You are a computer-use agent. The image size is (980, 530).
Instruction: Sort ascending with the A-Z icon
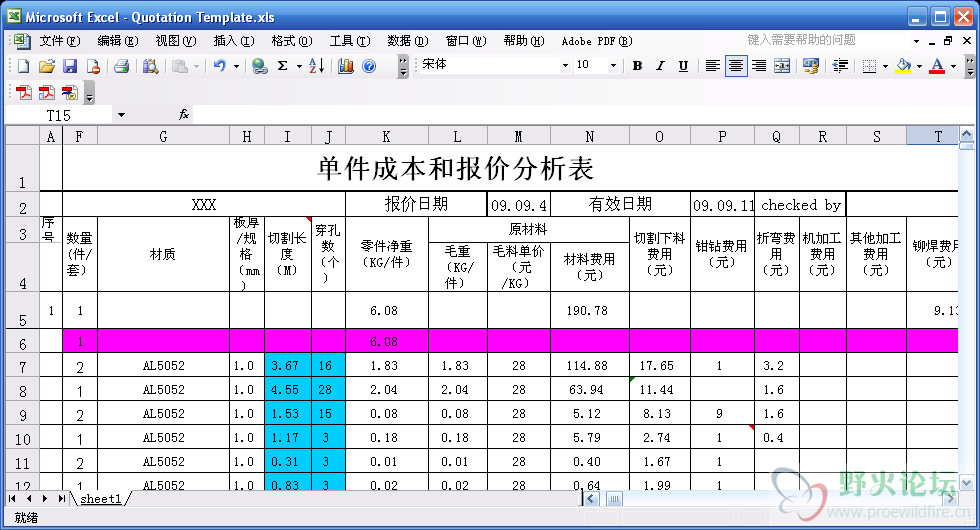pos(317,66)
